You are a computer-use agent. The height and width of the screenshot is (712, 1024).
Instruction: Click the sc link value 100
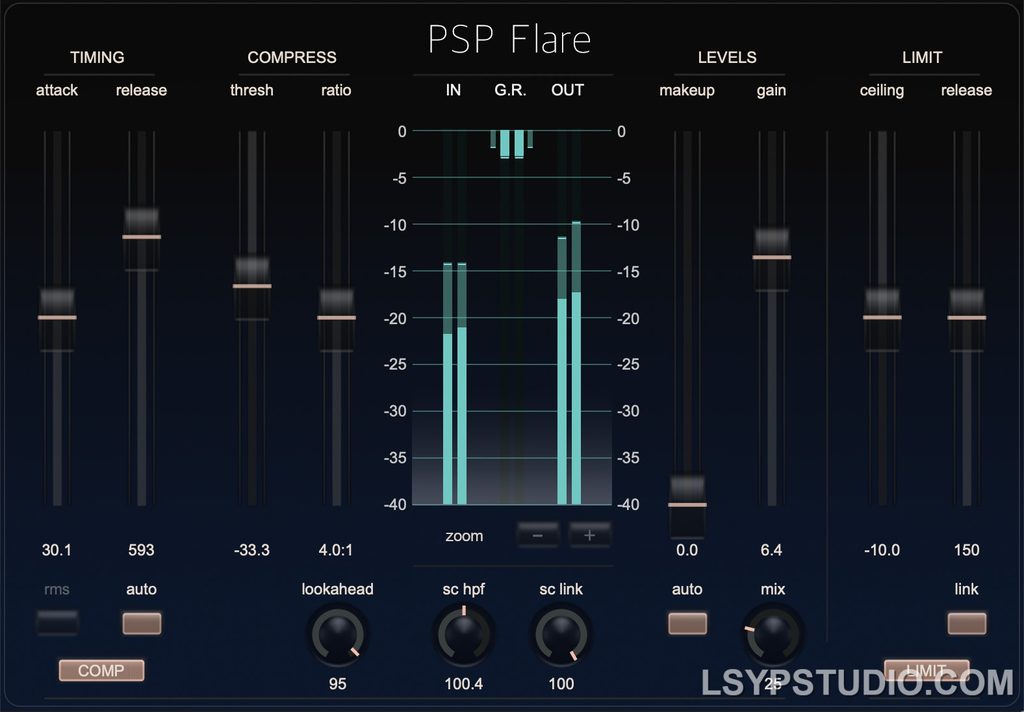click(561, 684)
